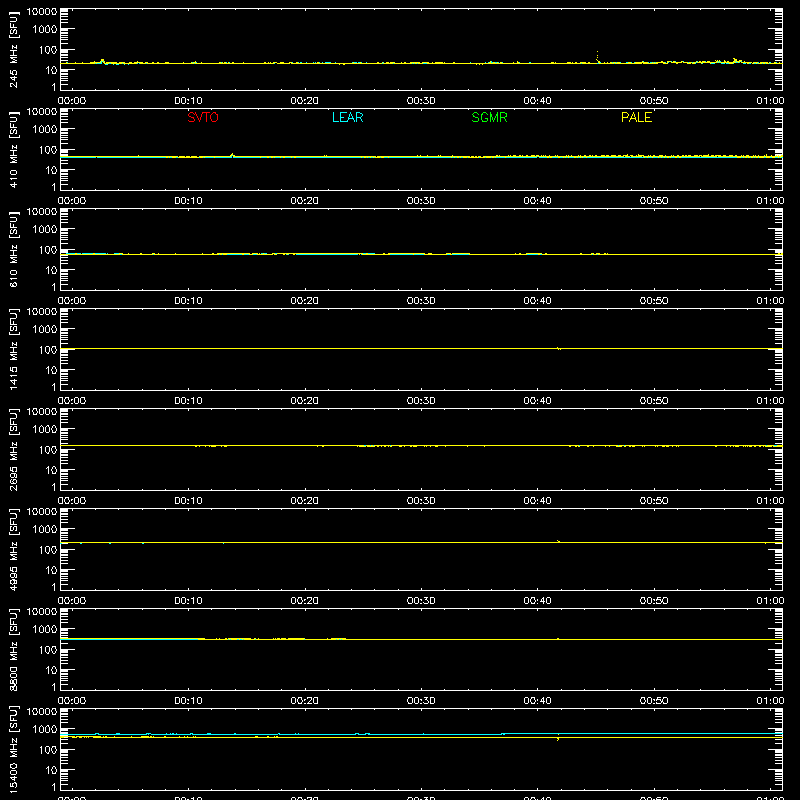This screenshot has width=800, height=800.
Task: Click the 00:30 time label of 245 MHz plot
Action: tap(421, 101)
